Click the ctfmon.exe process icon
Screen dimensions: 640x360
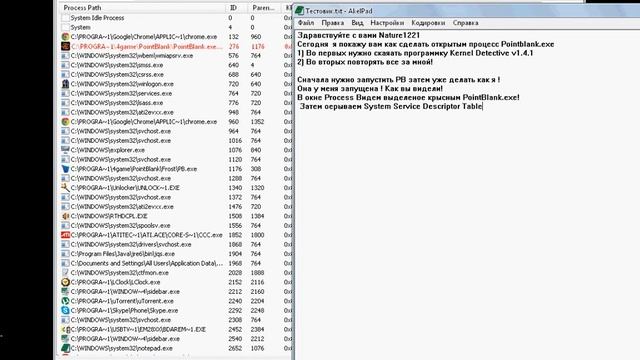coord(65,273)
